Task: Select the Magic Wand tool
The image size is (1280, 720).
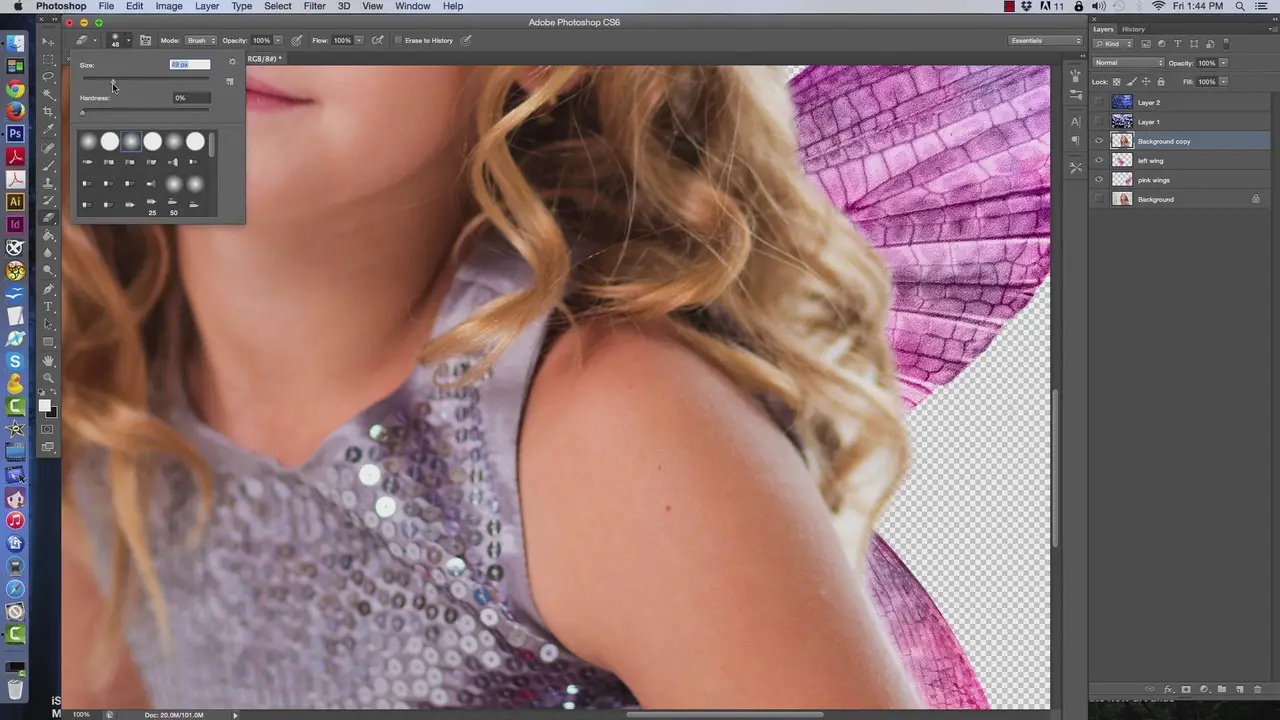Action: (47, 94)
